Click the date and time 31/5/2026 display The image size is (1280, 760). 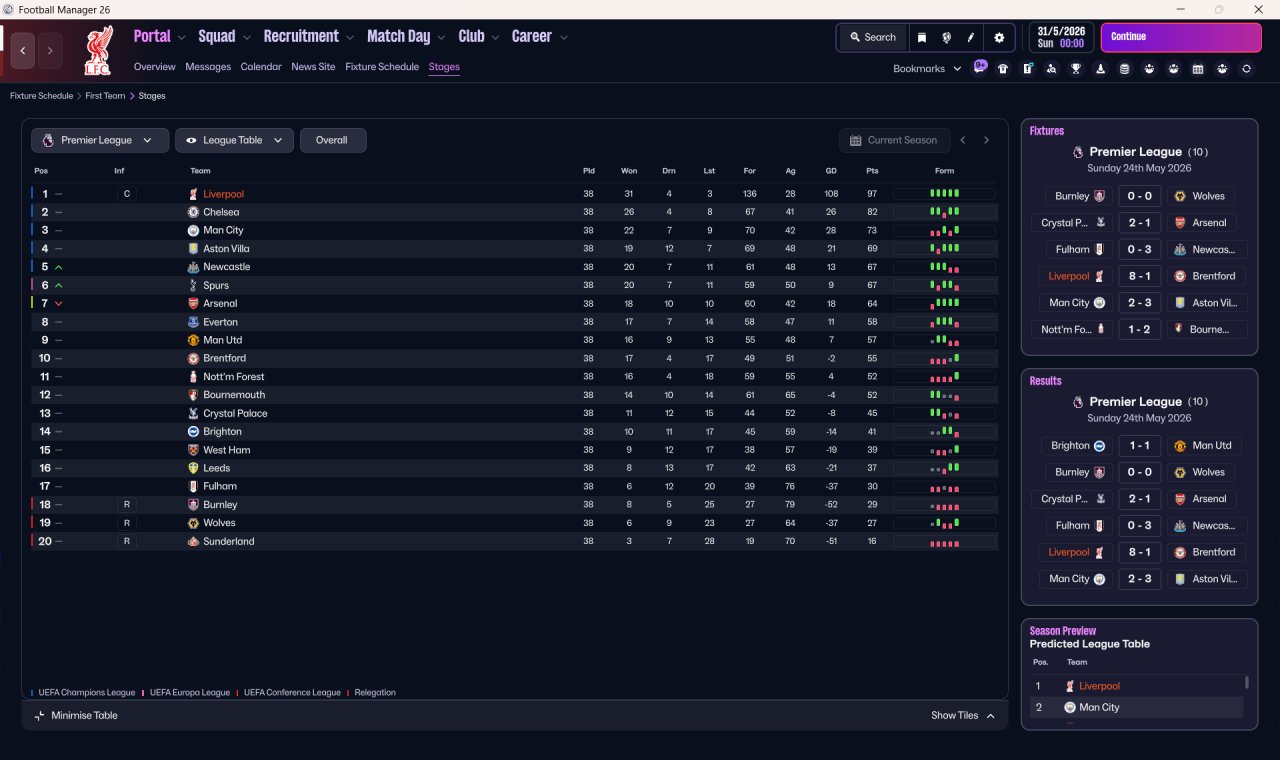1062,38
